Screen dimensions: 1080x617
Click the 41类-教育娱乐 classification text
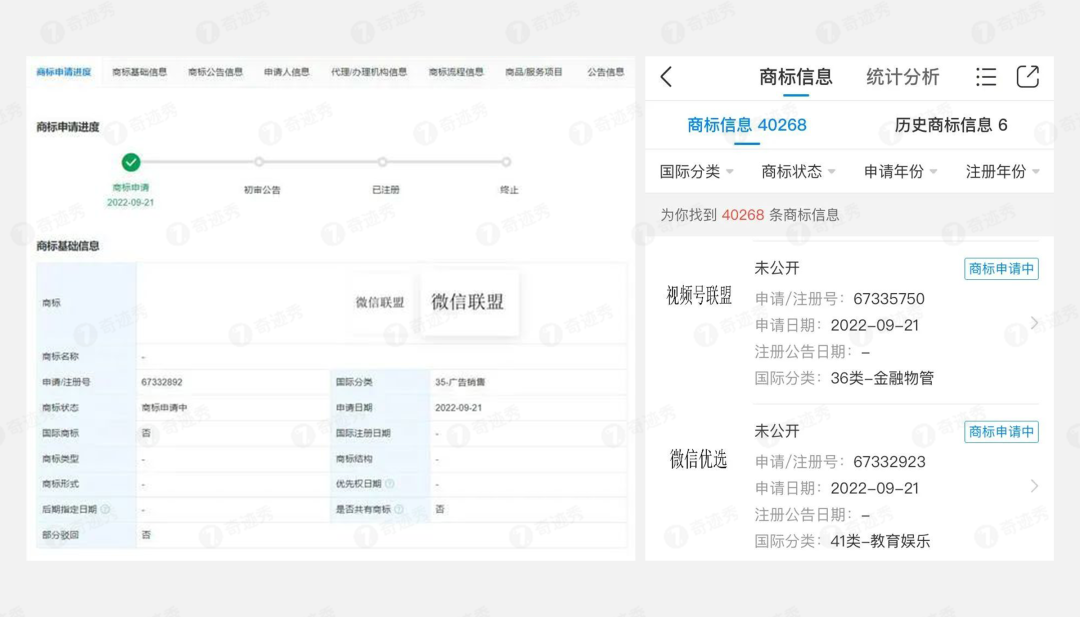pyautogui.click(x=880, y=541)
